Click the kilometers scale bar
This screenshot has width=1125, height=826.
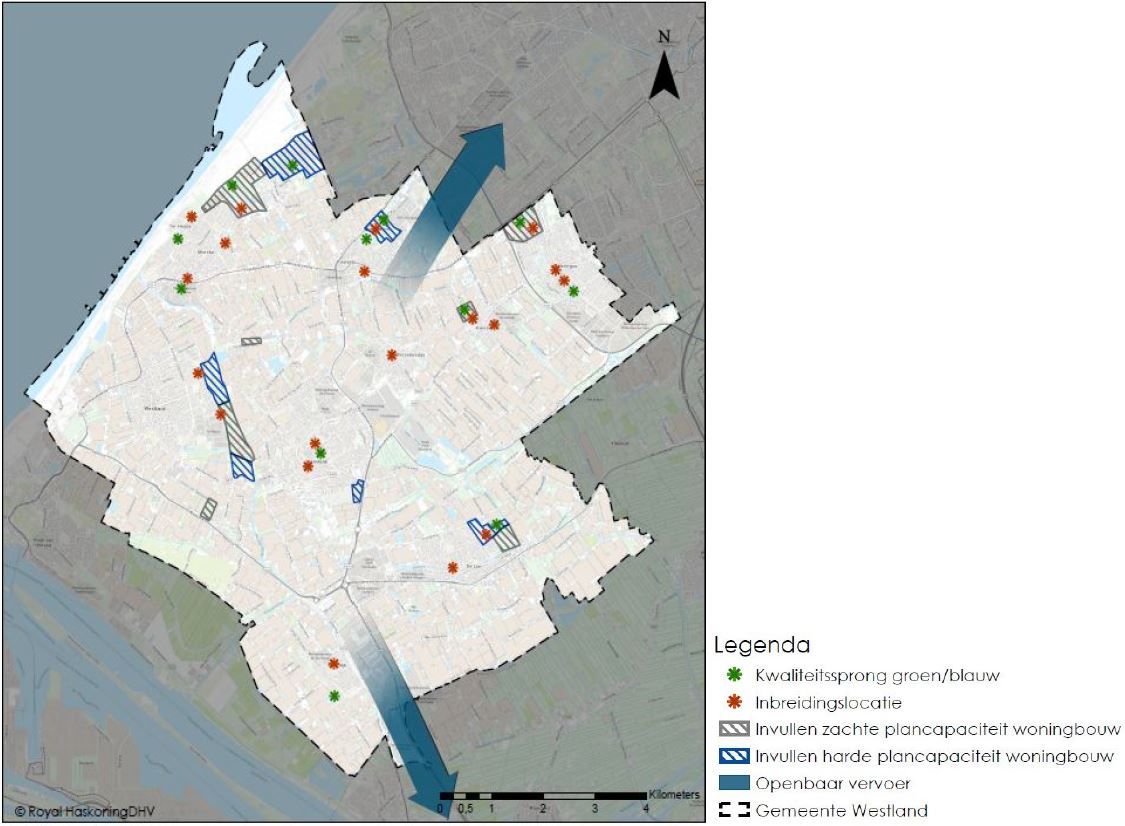pos(543,795)
